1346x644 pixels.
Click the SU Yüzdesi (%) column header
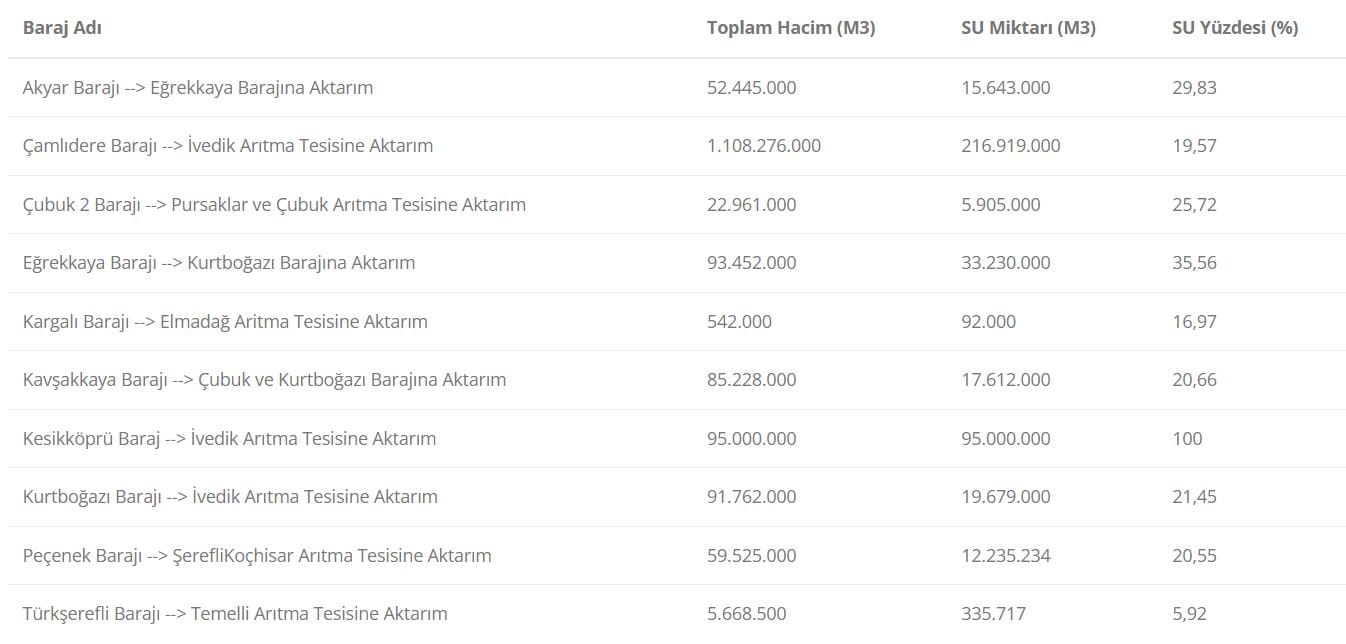(x=1235, y=28)
